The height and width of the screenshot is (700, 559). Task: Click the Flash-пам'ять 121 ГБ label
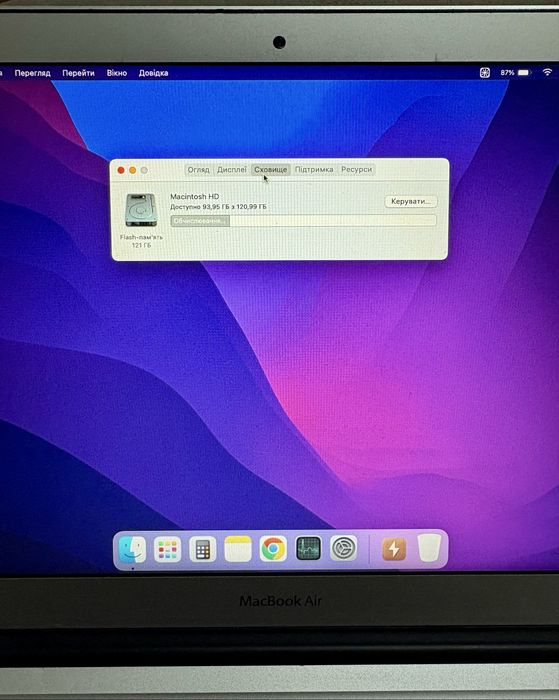point(141,241)
